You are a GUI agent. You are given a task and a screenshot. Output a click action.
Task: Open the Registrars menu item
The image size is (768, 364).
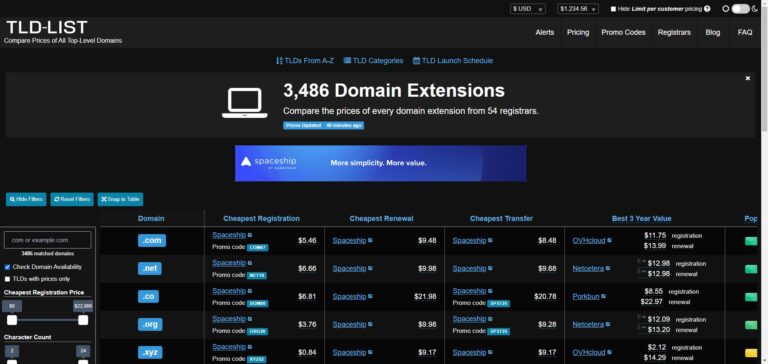tap(674, 32)
